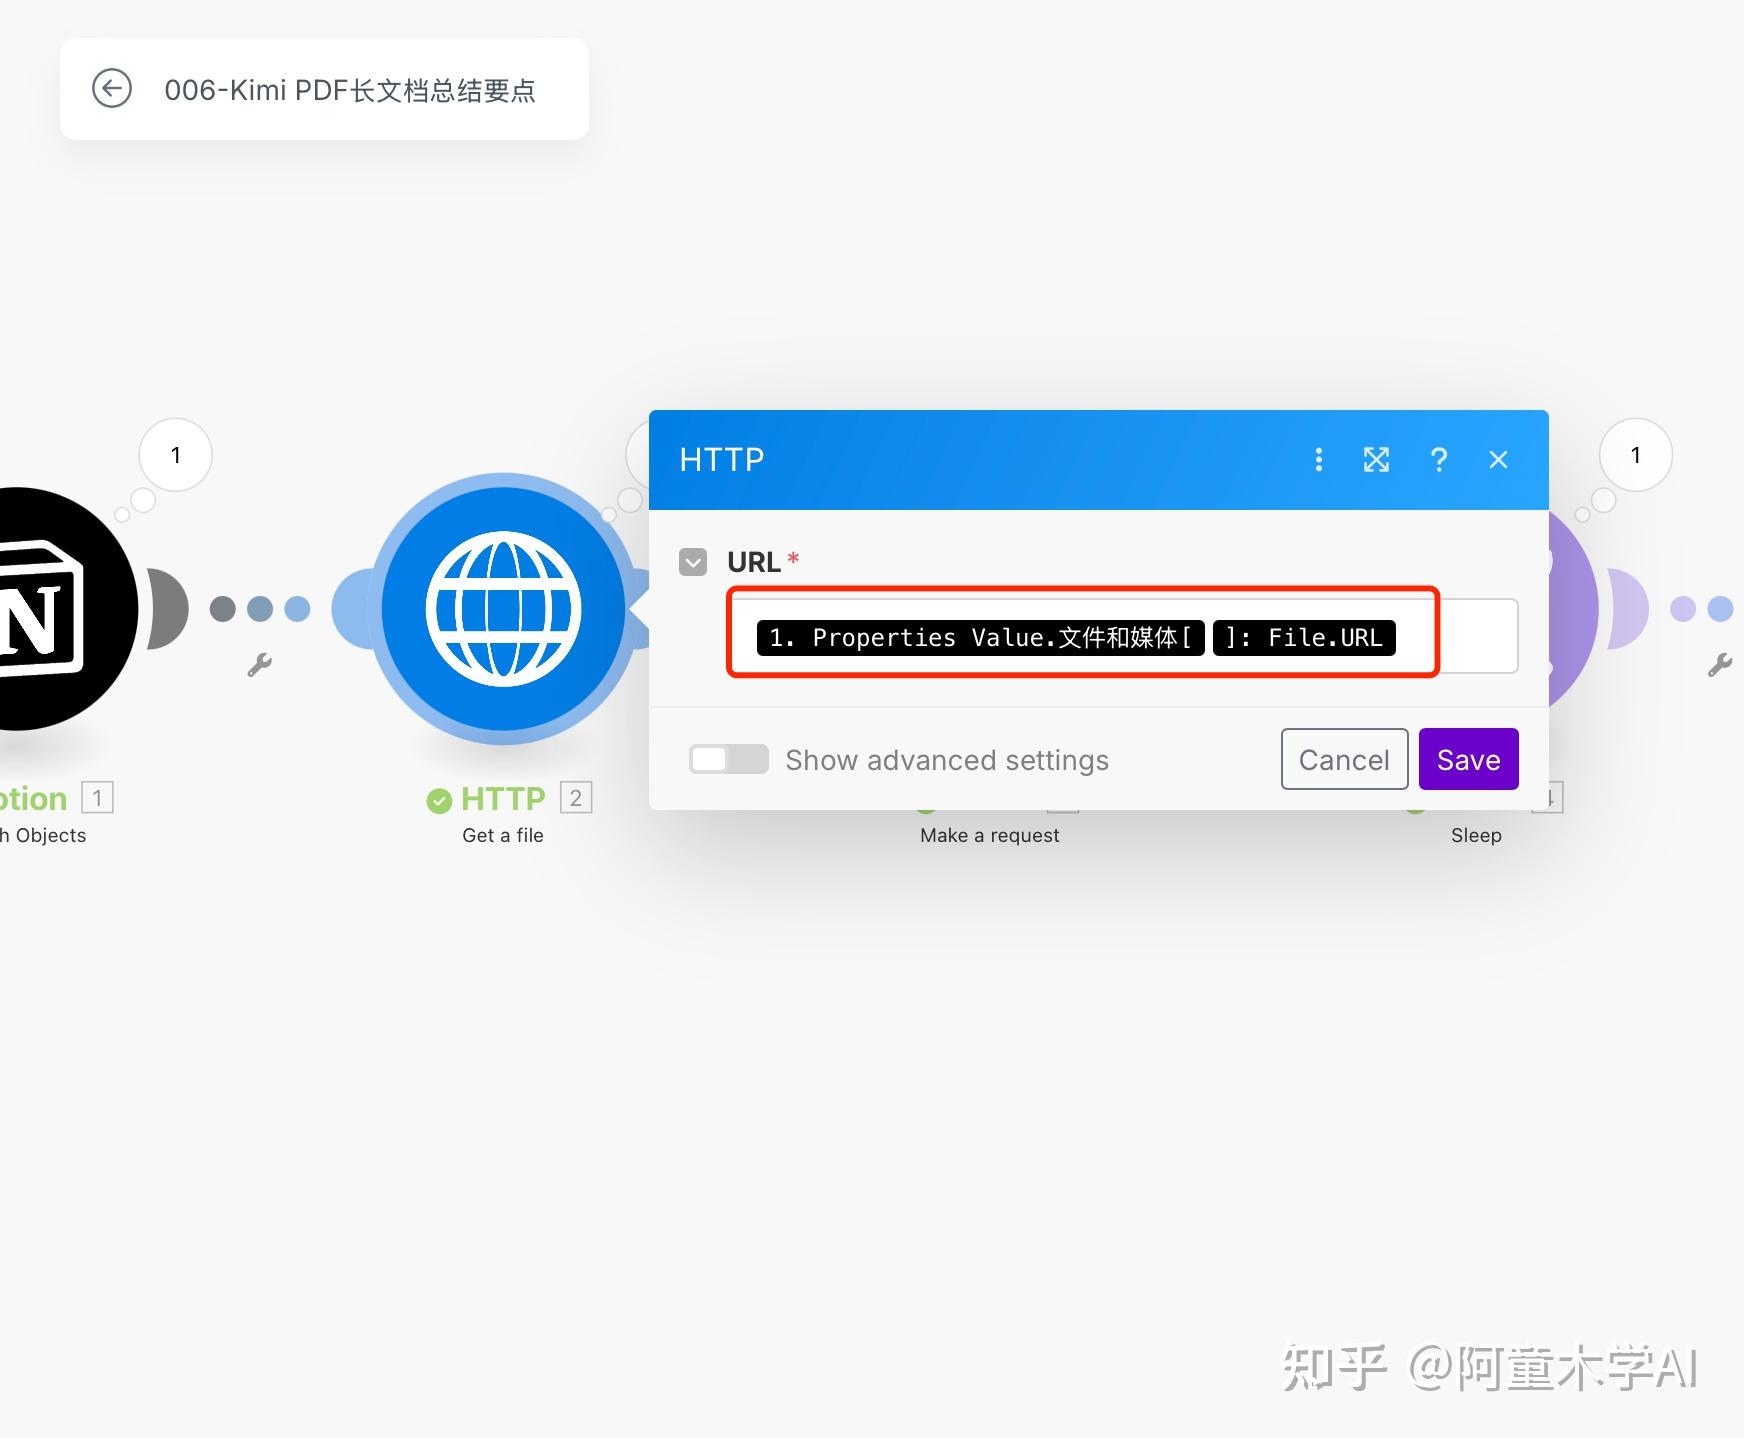Select the Notion Search Objects module icon
This screenshot has width=1744, height=1438.
coord(45,607)
